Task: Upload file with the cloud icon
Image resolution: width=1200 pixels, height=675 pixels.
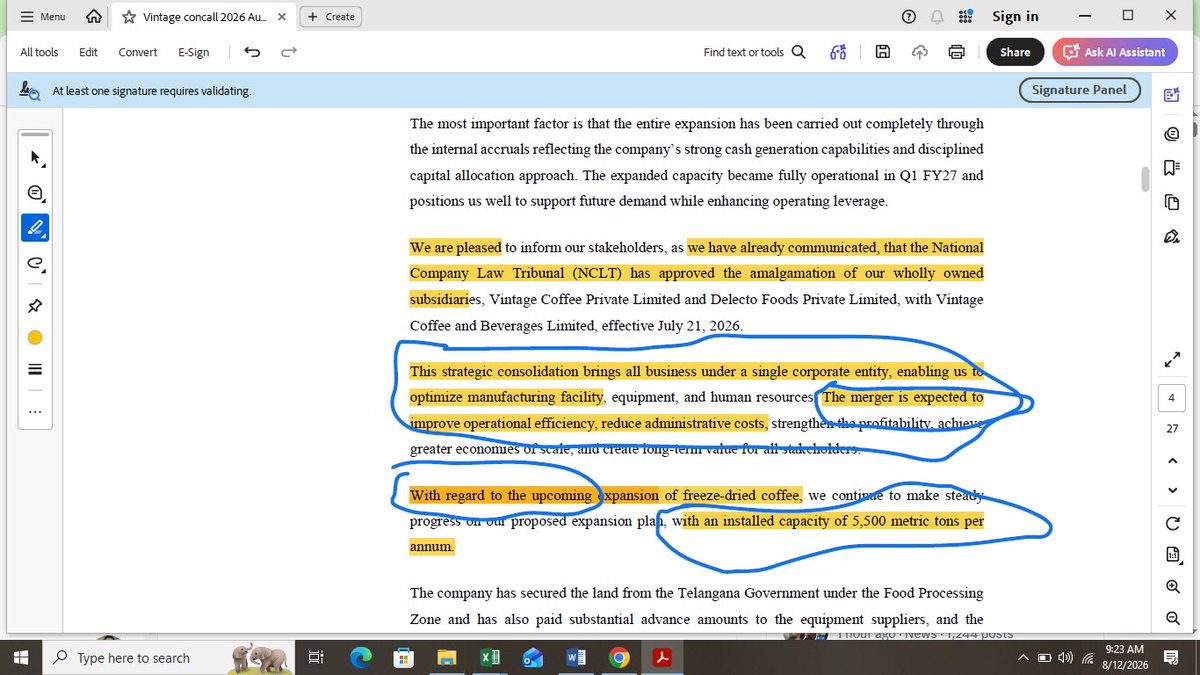Action: [x=920, y=52]
